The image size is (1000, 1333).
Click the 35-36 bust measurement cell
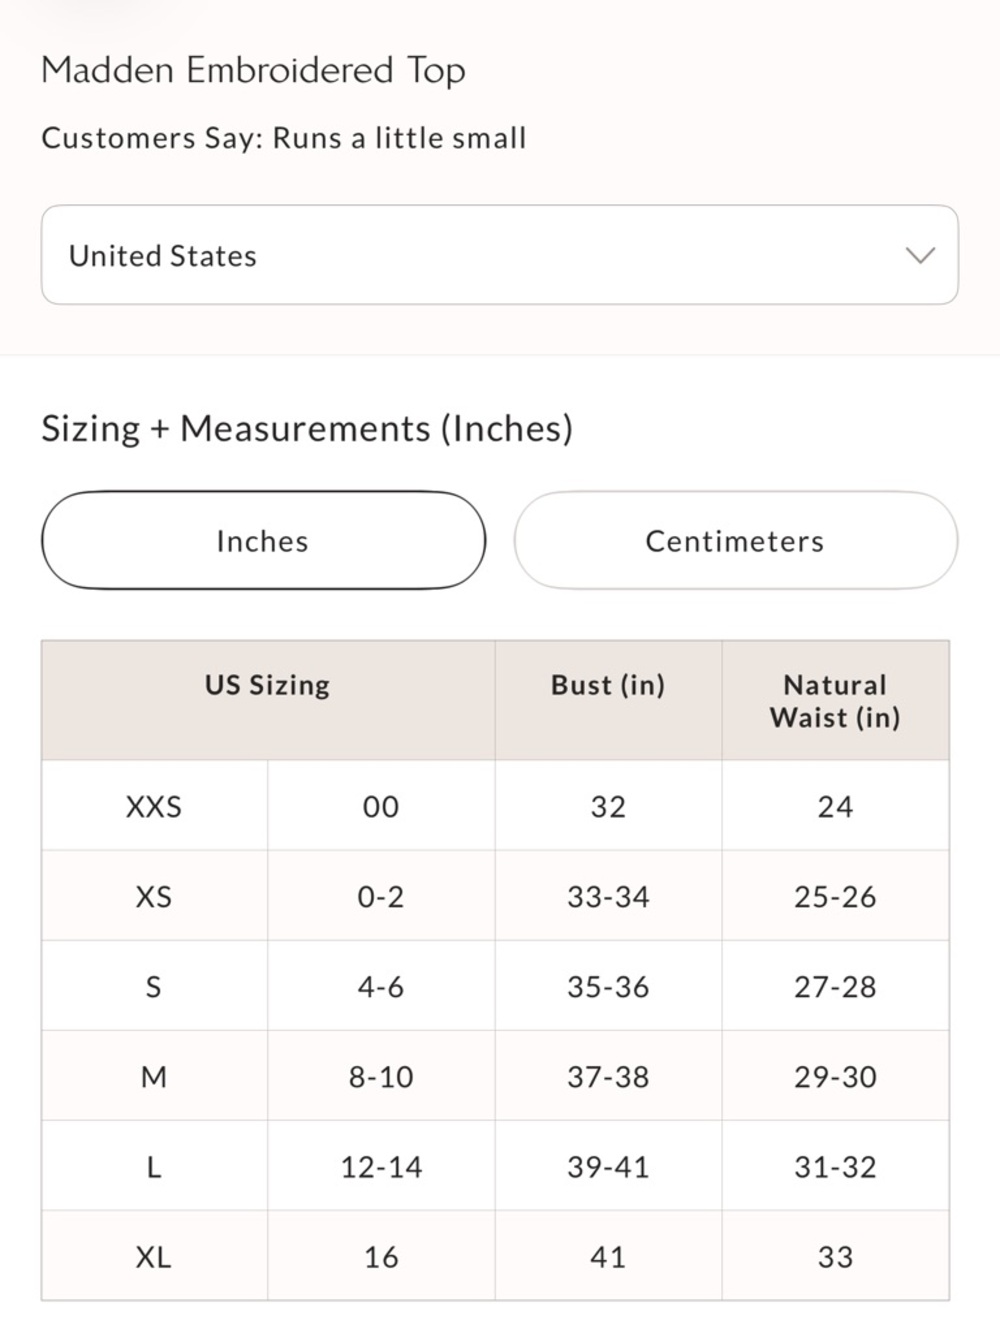pyautogui.click(x=608, y=986)
